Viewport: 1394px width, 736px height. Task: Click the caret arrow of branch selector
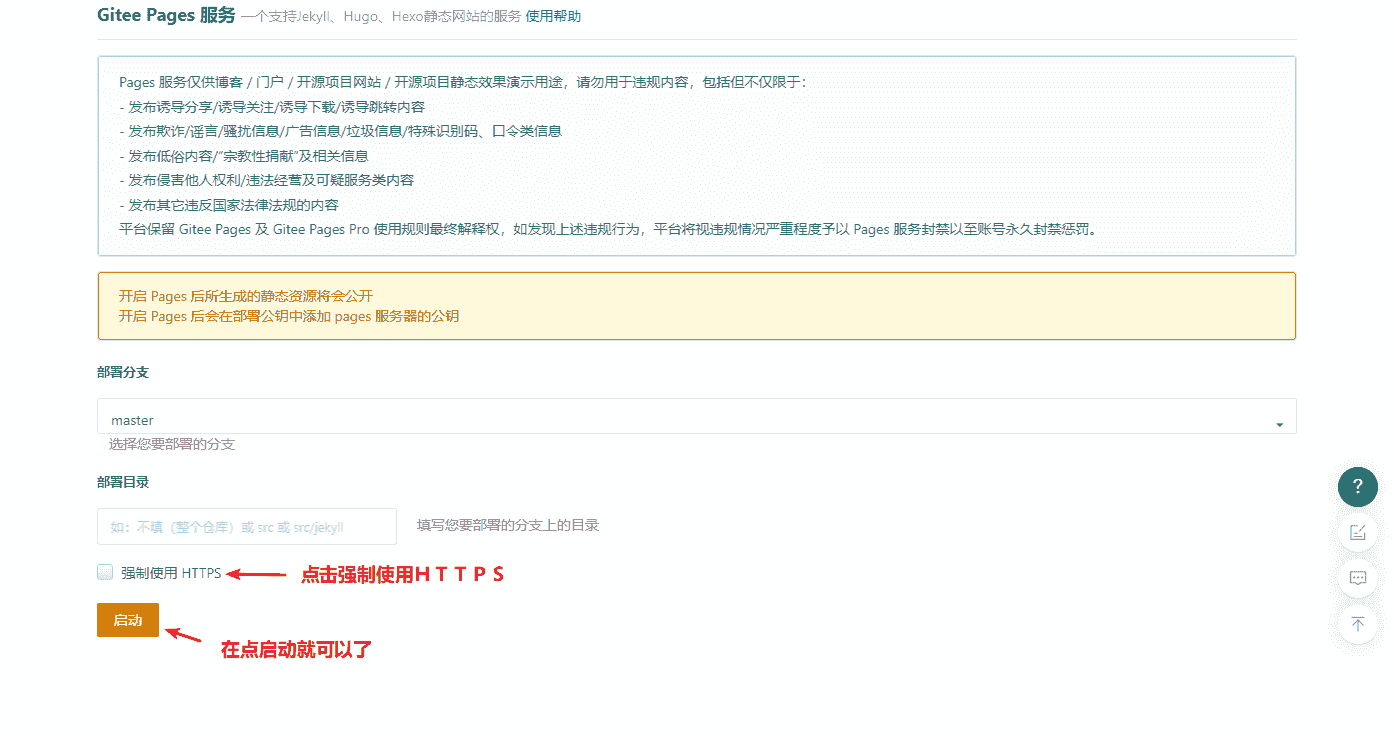[1279, 424]
